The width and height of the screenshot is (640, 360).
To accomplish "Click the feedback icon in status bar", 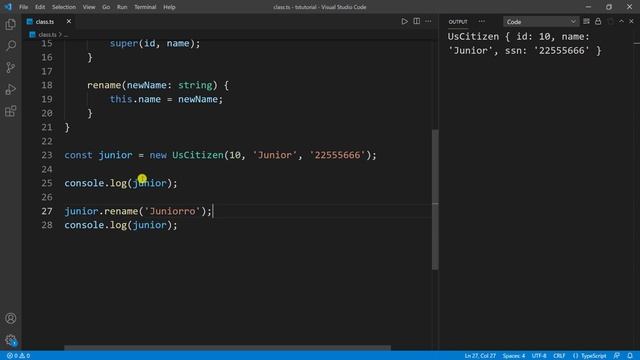I will [617, 356].
